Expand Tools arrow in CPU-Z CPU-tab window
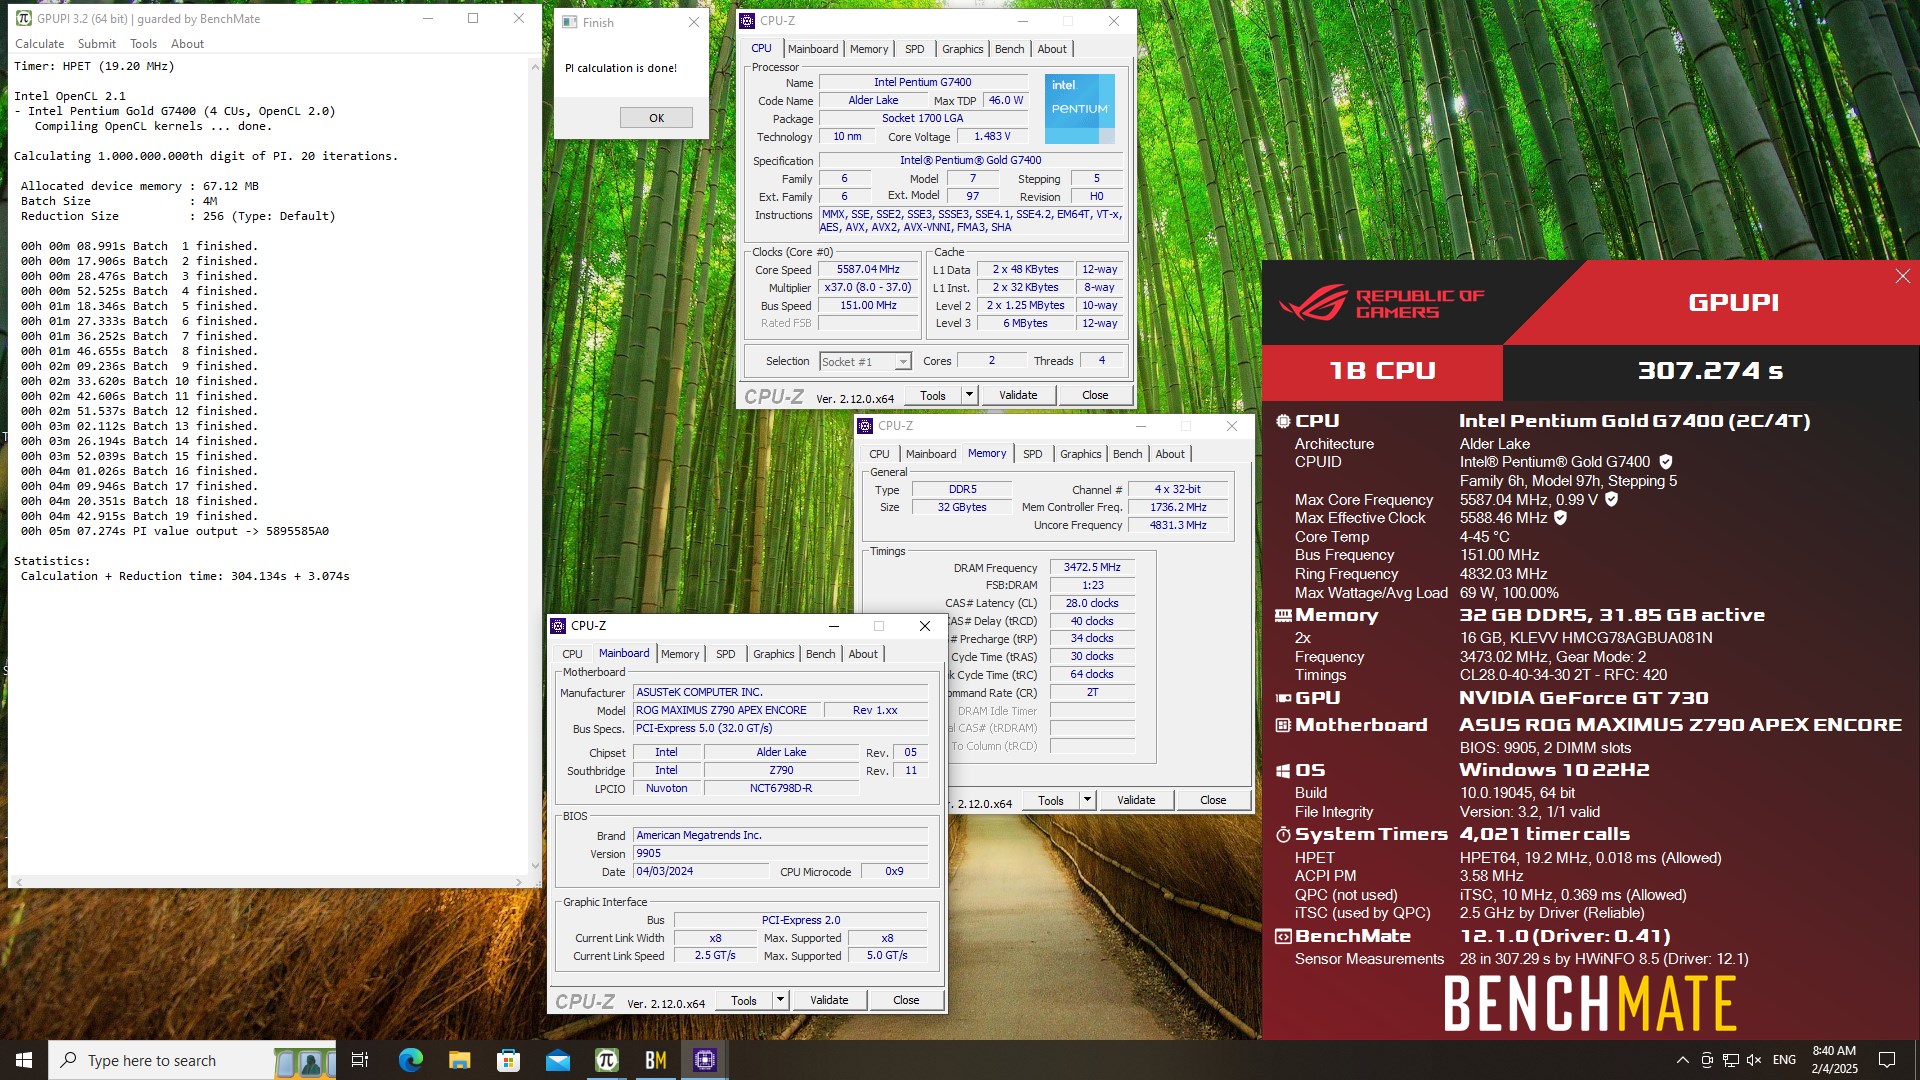 [x=968, y=395]
